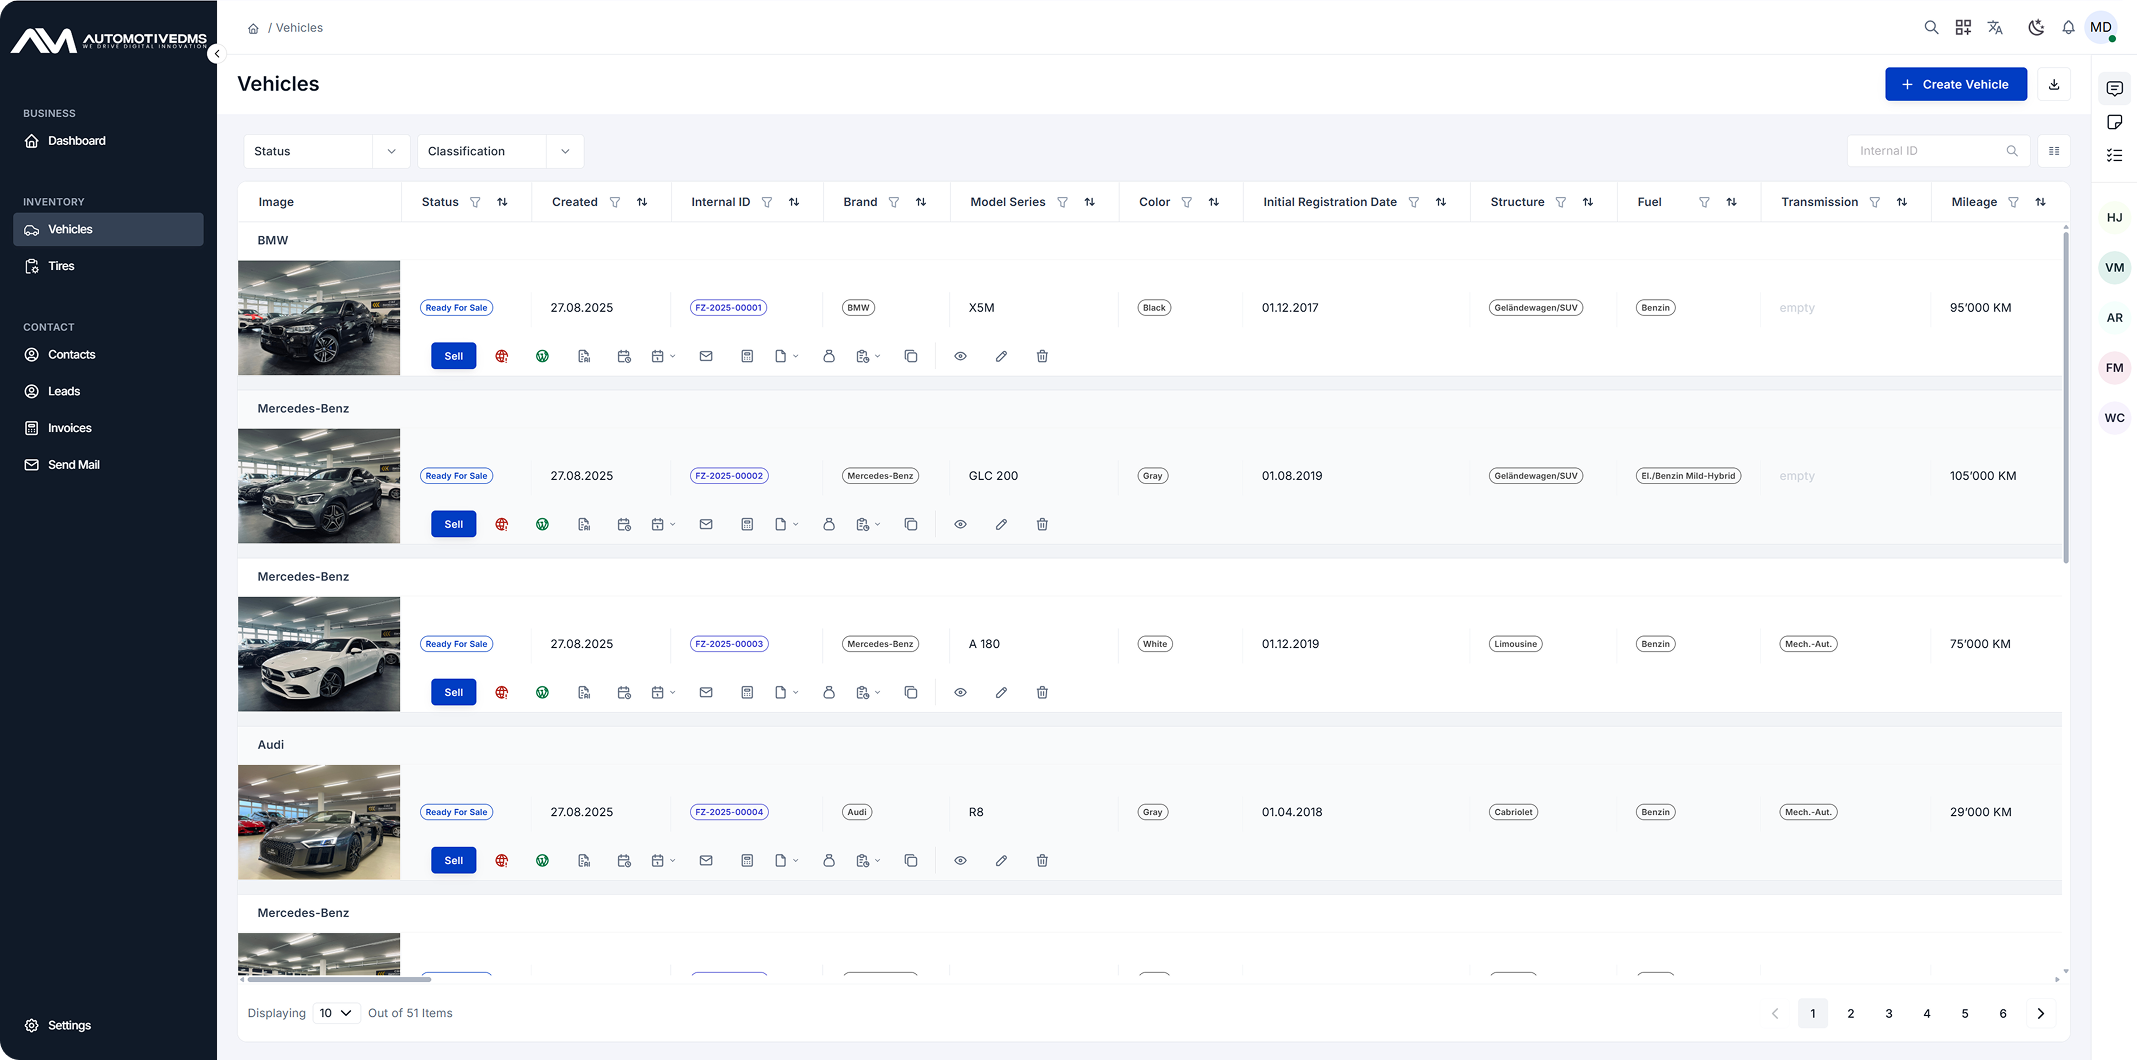The height and width of the screenshot is (1060, 2137).
Task: Click the eye icon for Audi R8 row
Action: coord(960,860)
